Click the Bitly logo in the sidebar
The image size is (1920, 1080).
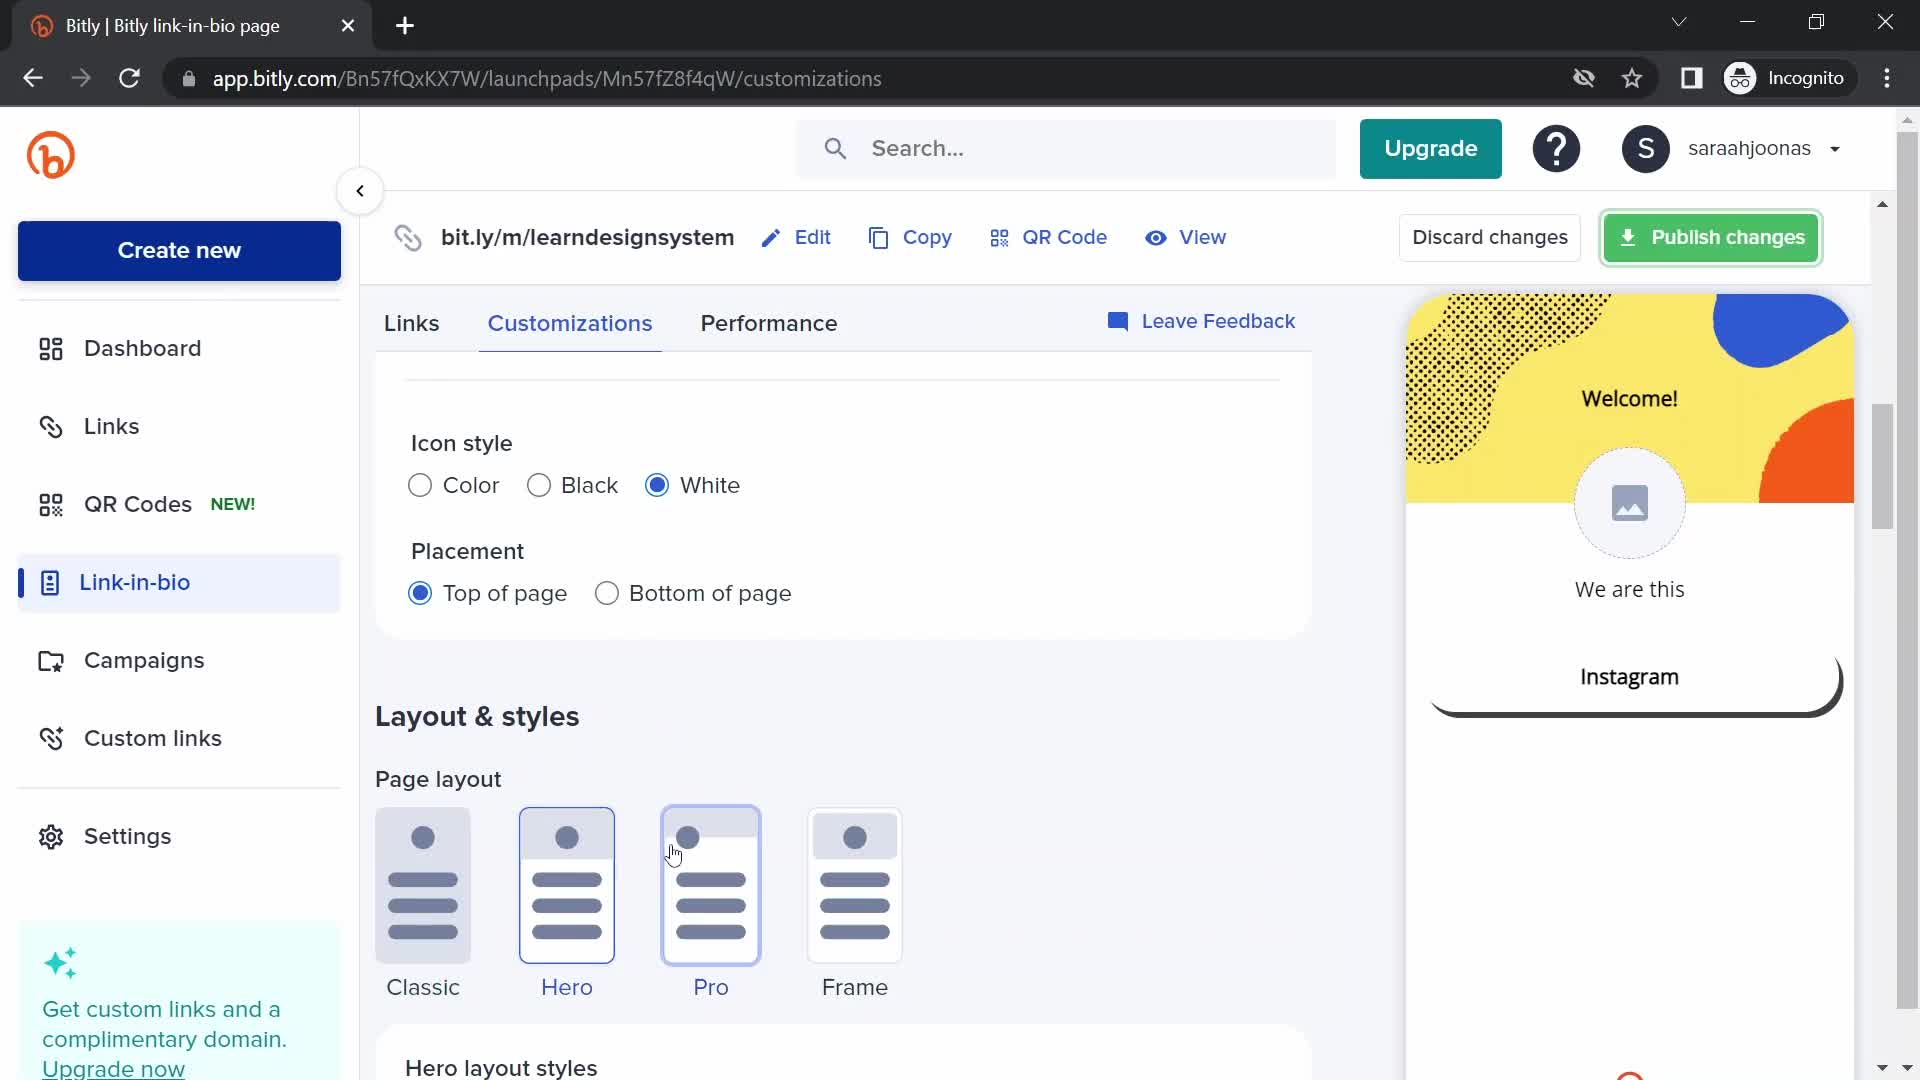point(51,155)
